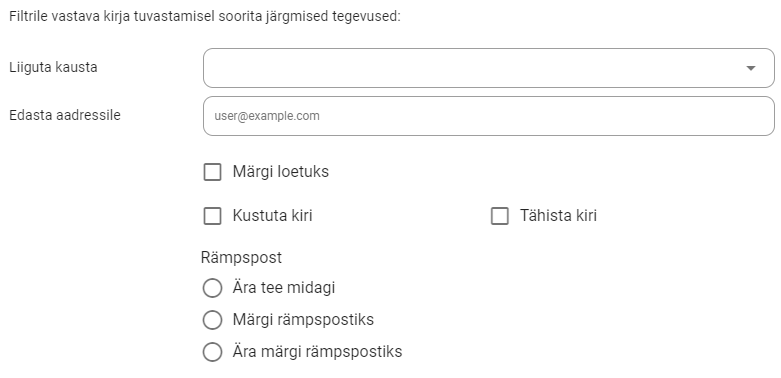Click the dropdown arrow for Liiguta kausta
Screen dimensions: 781x378
pos(751,68)
